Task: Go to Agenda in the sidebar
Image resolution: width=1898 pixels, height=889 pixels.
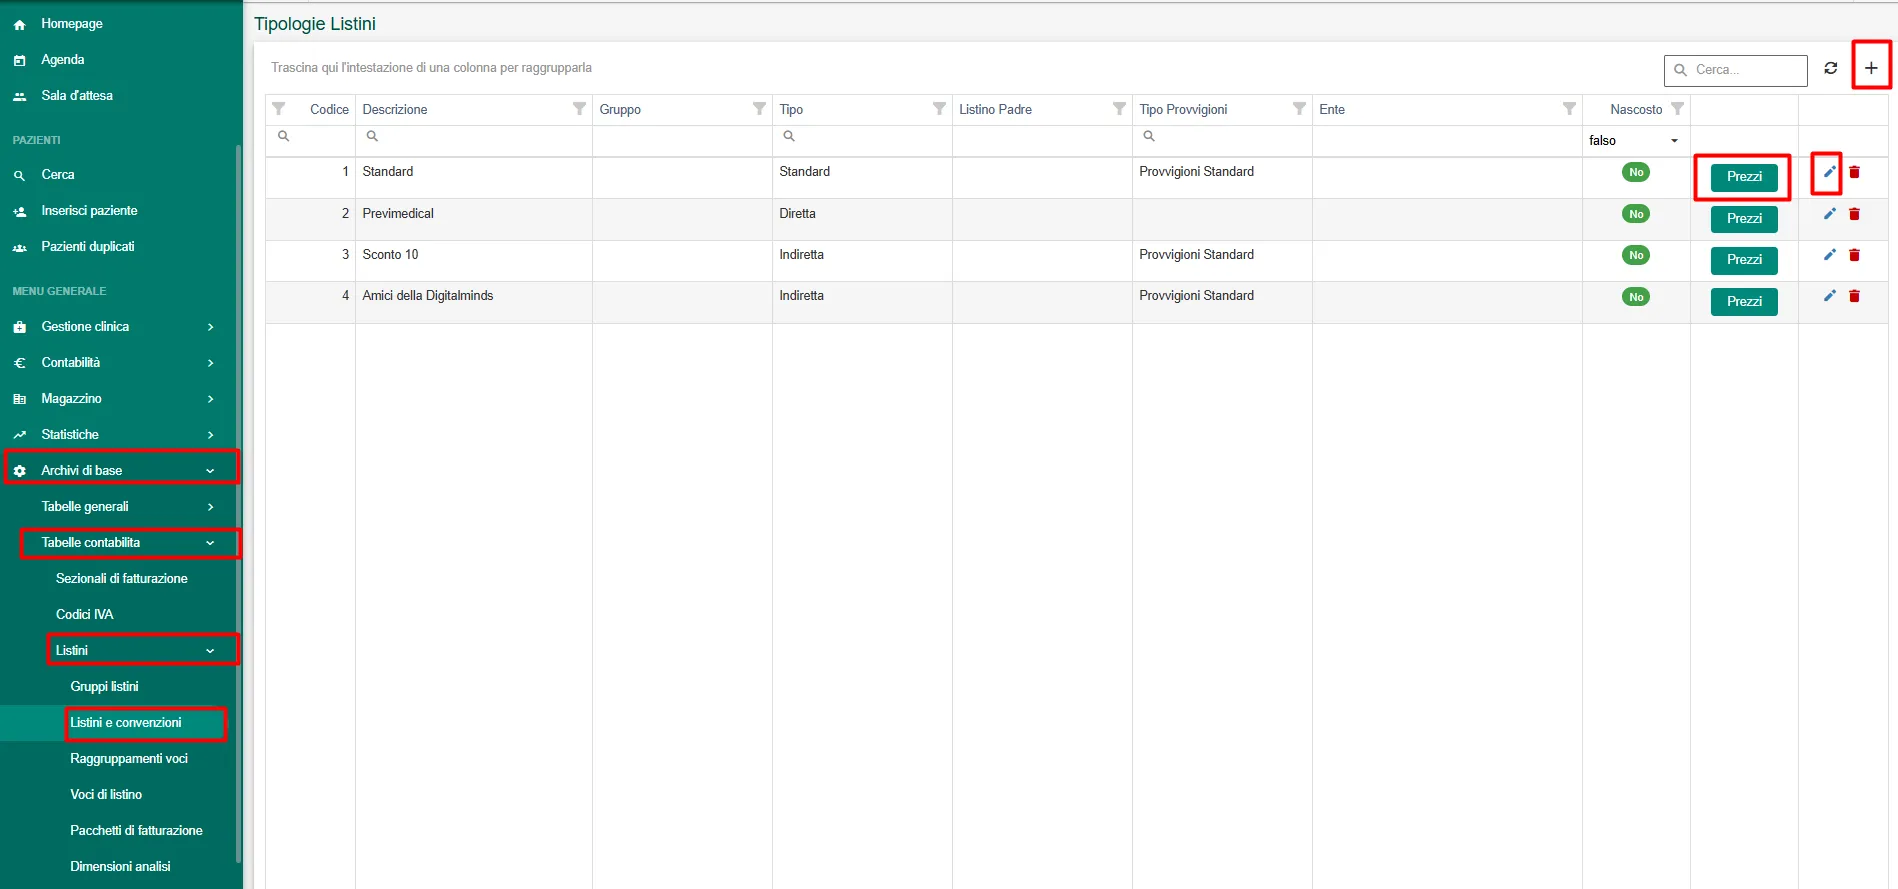Action: pos(62,60)
